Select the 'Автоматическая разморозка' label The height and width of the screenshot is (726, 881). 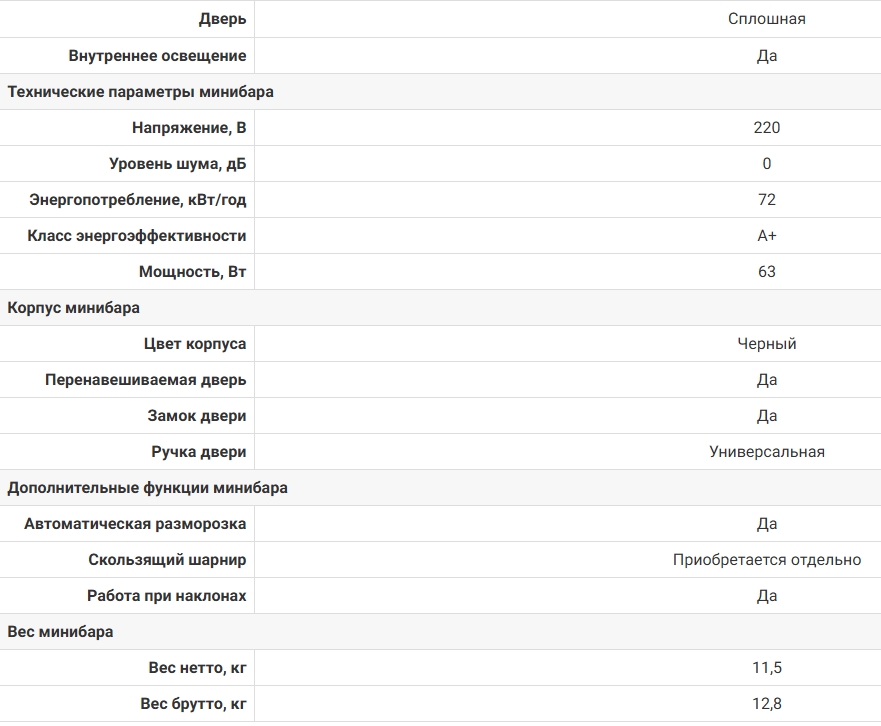135,524
